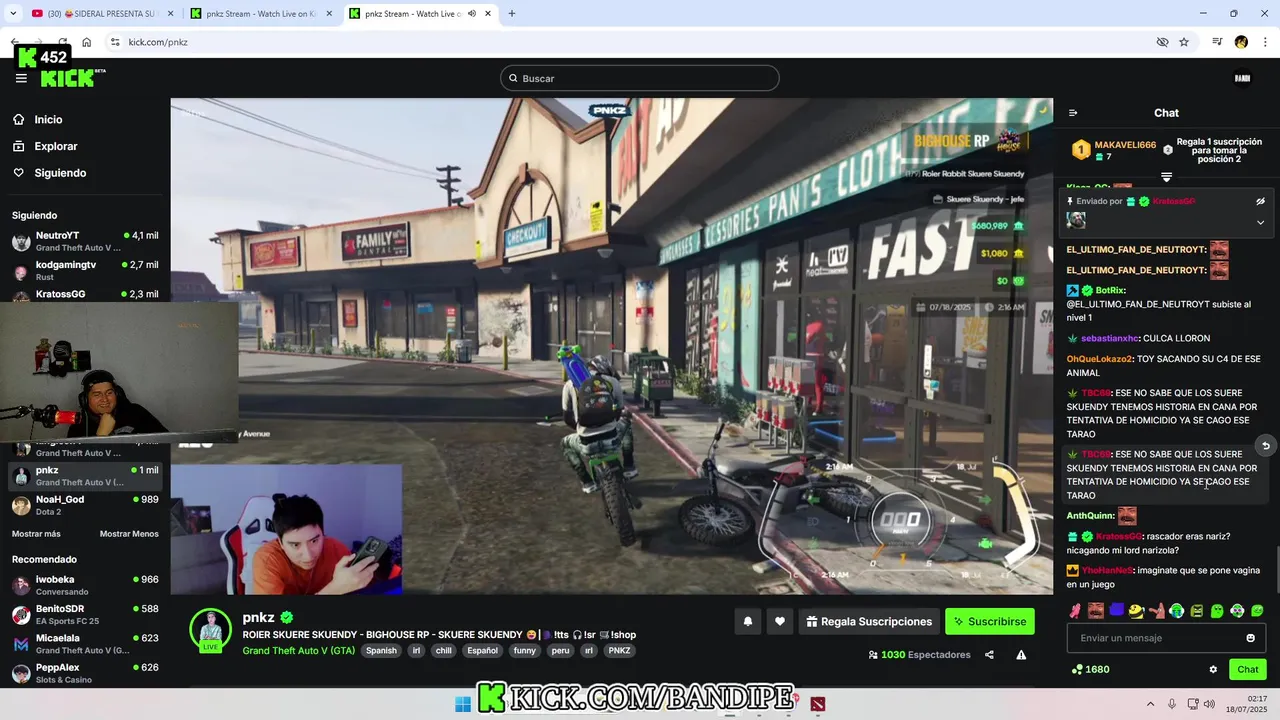The height and width of the screenshot is (720, 1280).
Task: Click the taskbar microphone tray icon
Action: point(1172,704)
